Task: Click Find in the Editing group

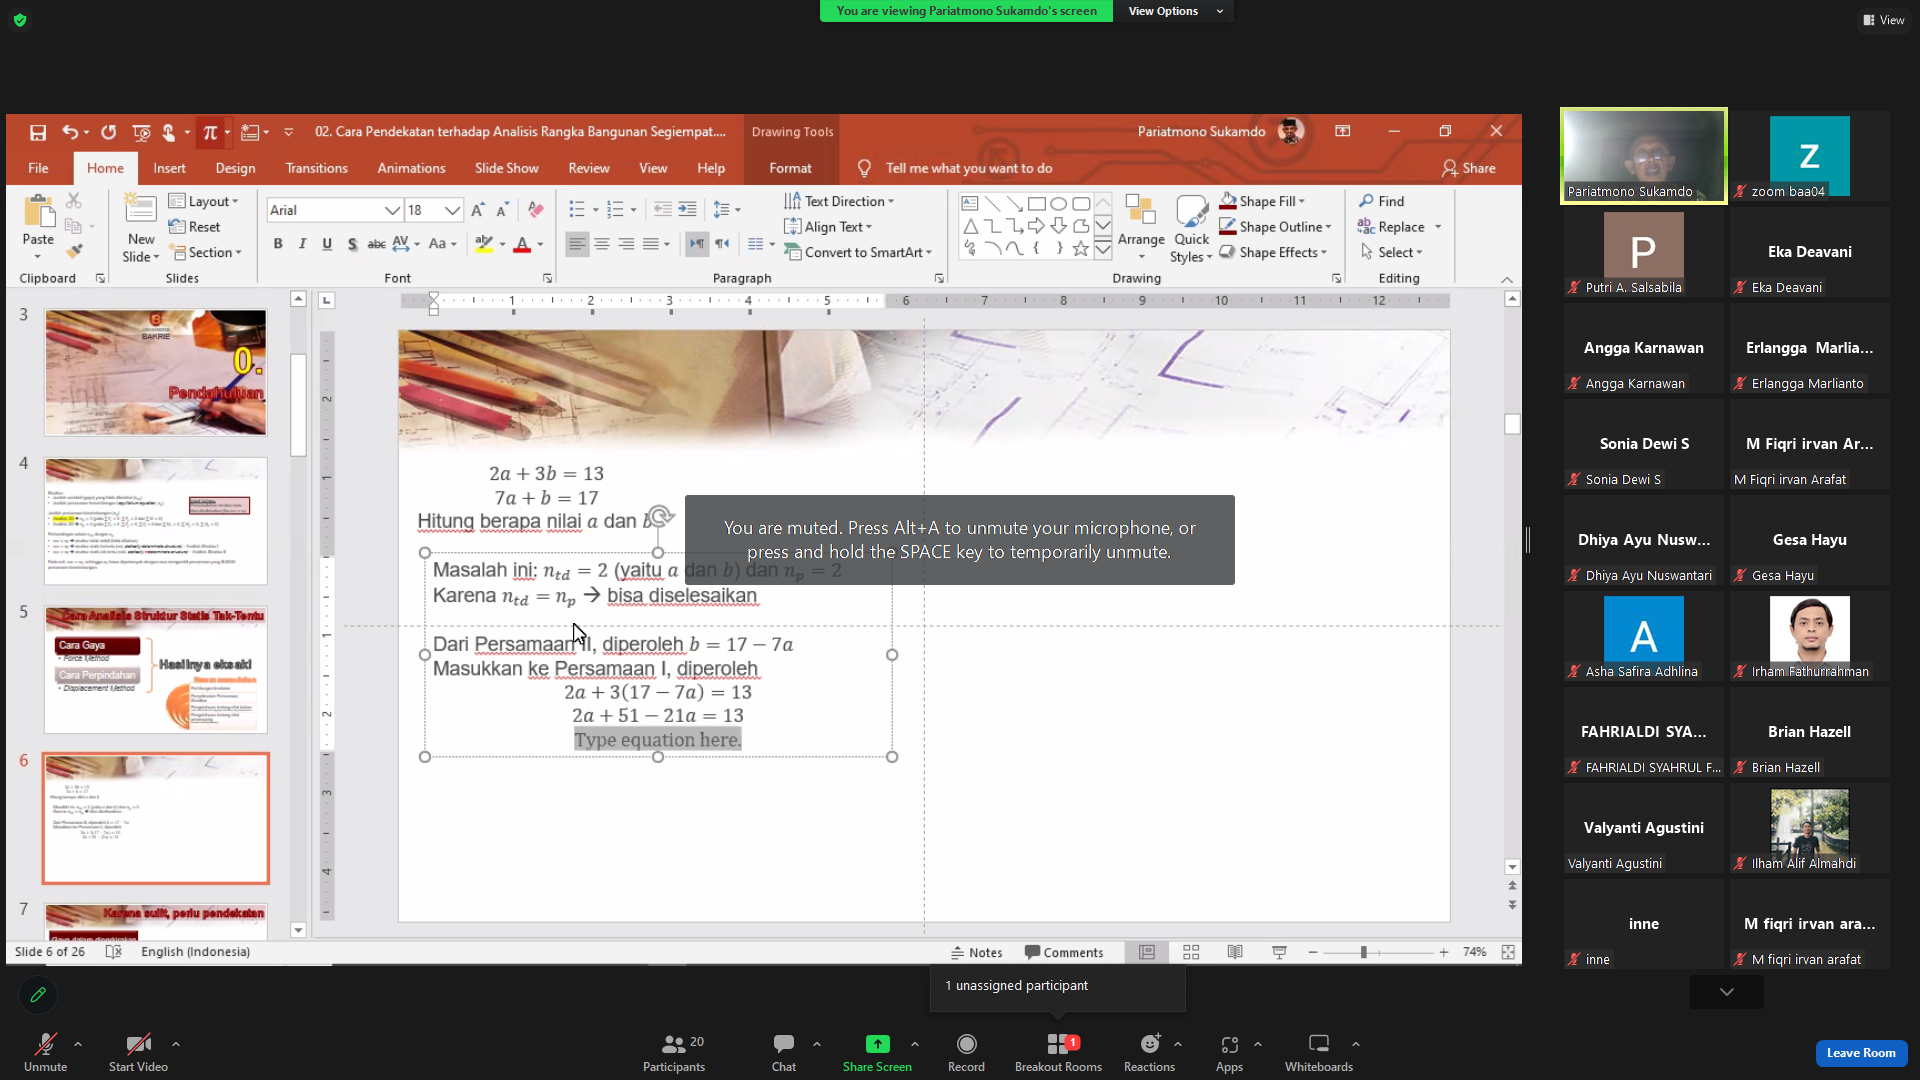Action: [x=1381, y=201]
